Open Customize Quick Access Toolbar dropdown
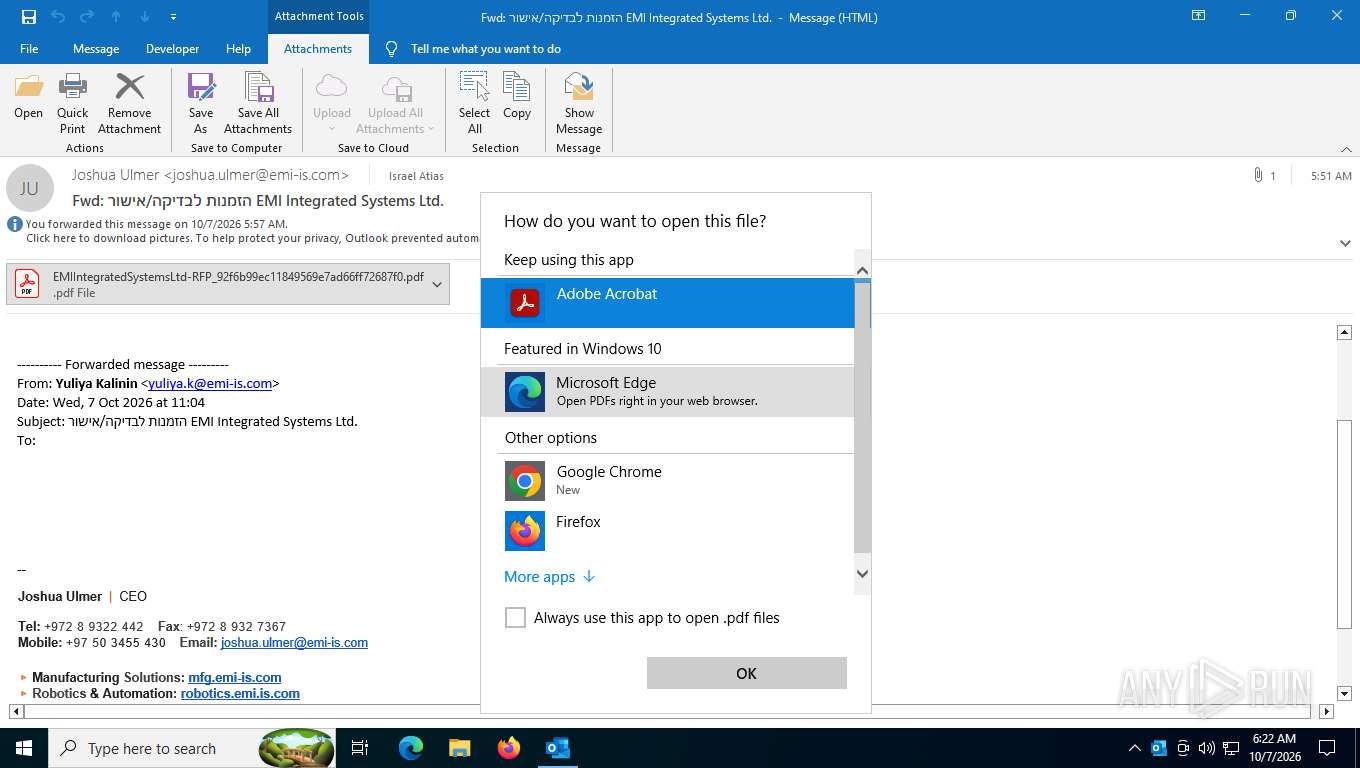 (x=173, y=17)
